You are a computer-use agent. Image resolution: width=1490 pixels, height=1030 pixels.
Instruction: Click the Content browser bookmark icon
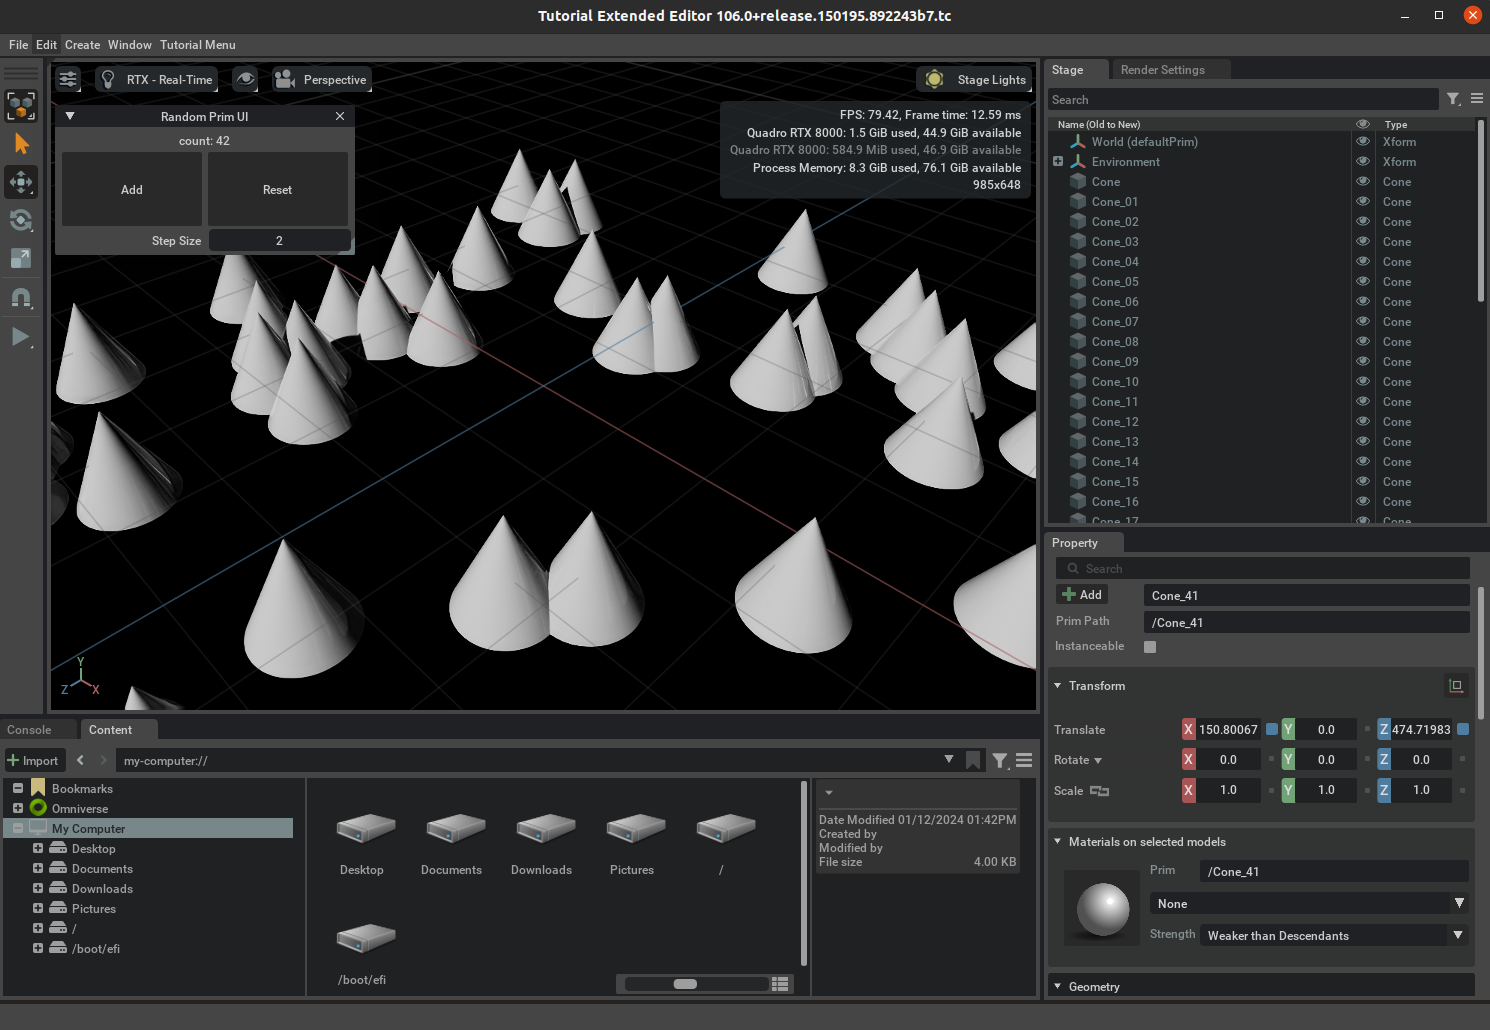973,761
